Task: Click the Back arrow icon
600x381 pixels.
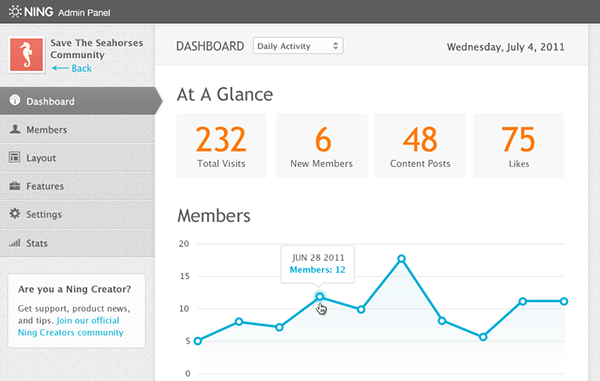Action: (60, 68)
